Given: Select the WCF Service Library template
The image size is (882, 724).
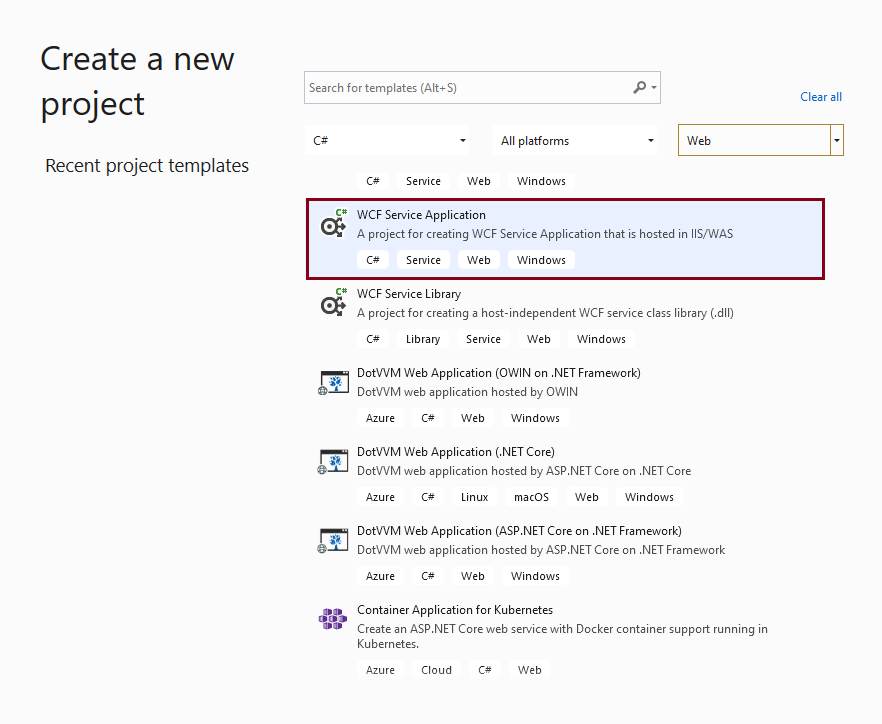Looking at the screenshot, I should pyautogui.click(x=500, y=305).
